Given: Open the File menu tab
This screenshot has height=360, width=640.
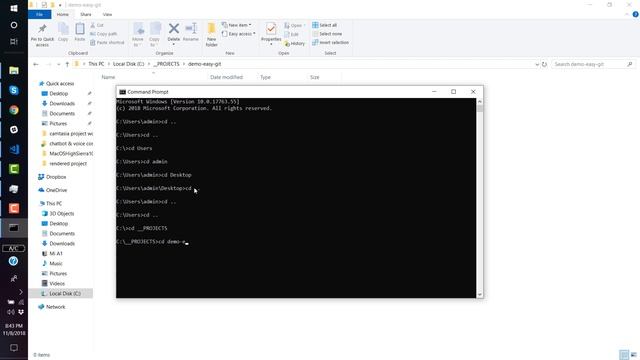Looking at the screenshot, I should pyautogui.click(x=40, y=14).
